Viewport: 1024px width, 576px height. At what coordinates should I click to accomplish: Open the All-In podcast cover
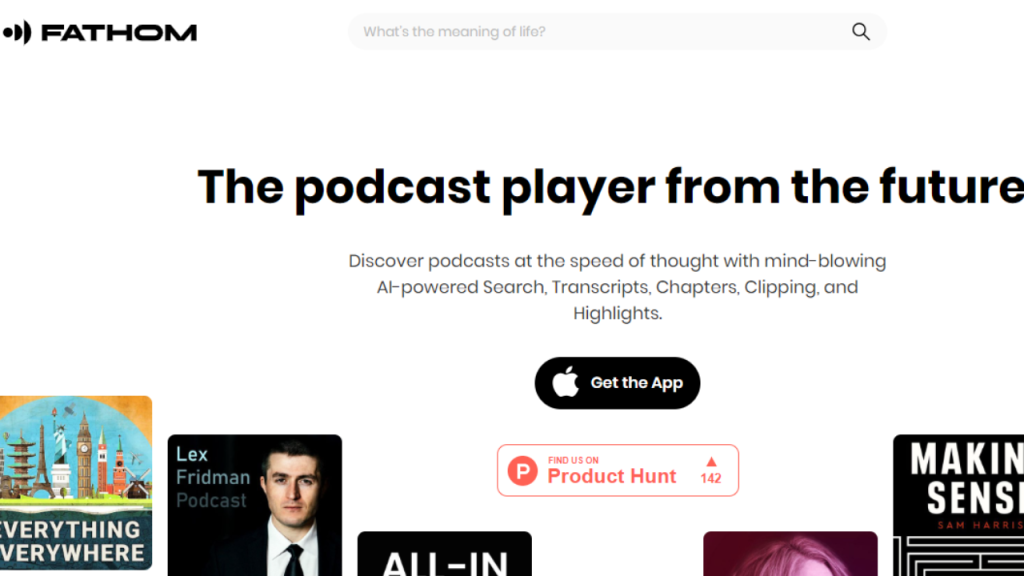click(x=445, y=554)
